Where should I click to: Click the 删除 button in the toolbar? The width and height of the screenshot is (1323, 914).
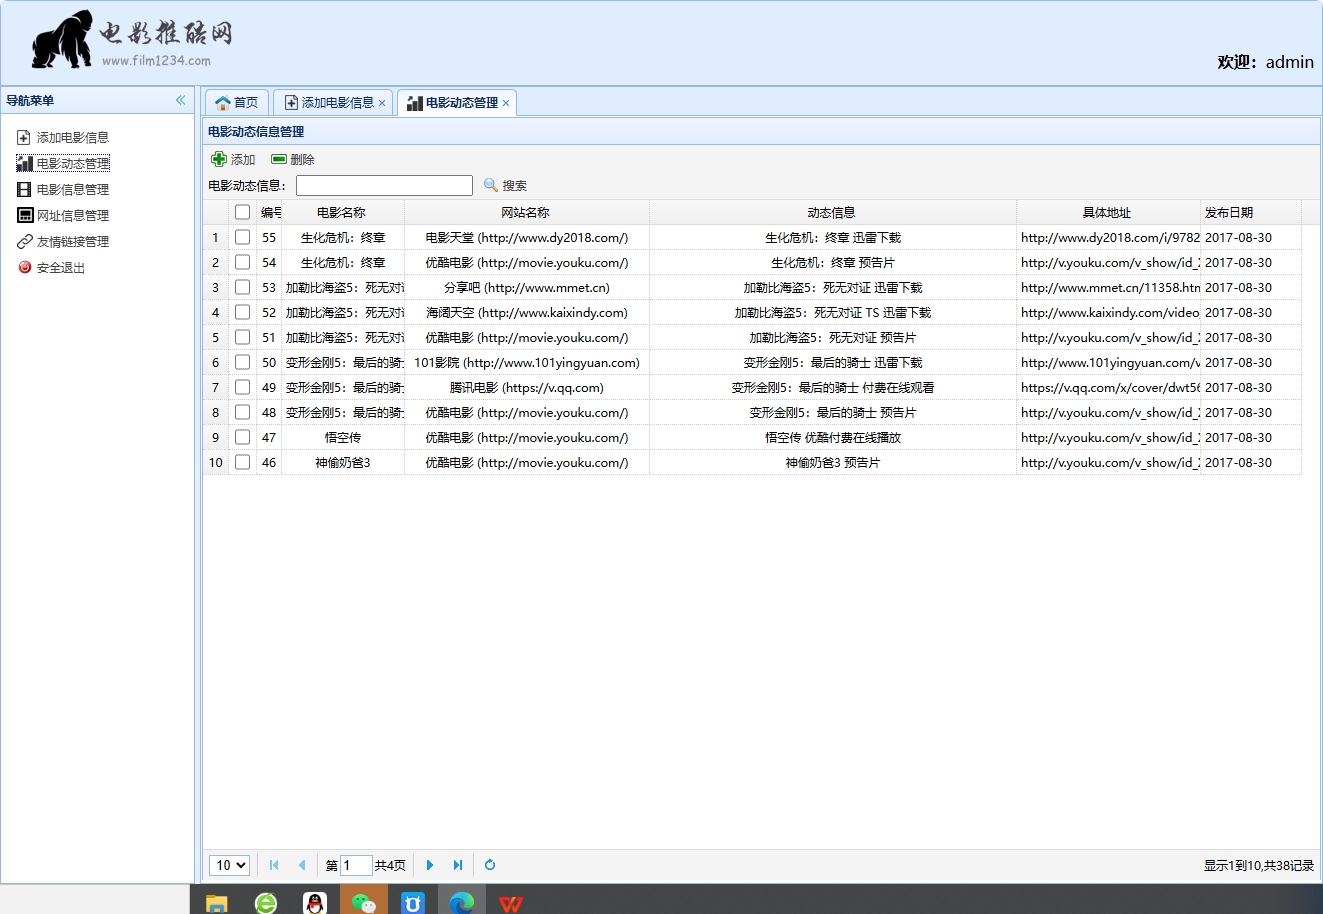pyautogui.click(x=293, y=159)
